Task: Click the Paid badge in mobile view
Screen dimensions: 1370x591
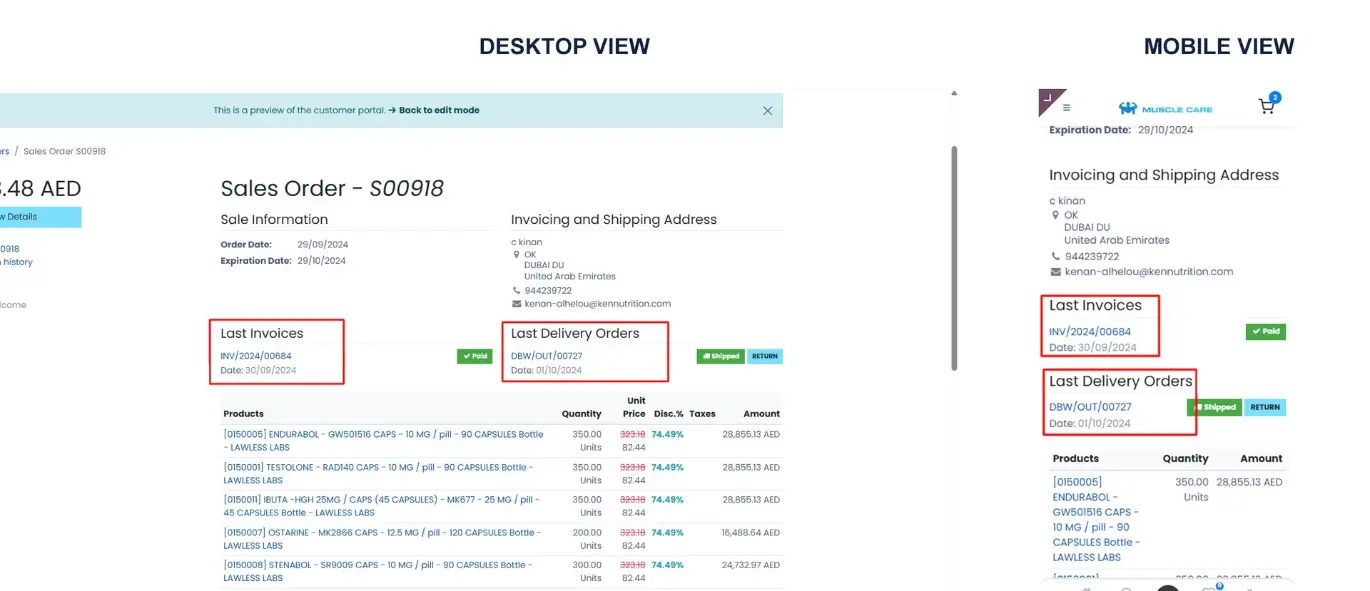Action: coord(1265,332)
